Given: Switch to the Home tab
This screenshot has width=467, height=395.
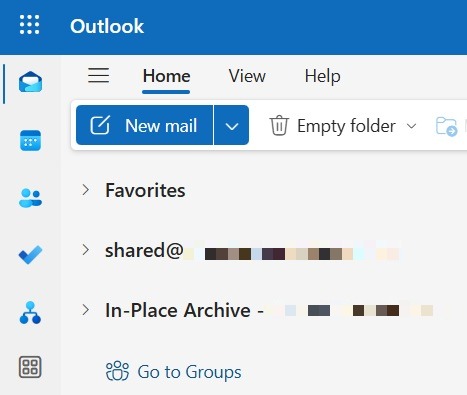Looking at the screenshot, I should [167, 76].
